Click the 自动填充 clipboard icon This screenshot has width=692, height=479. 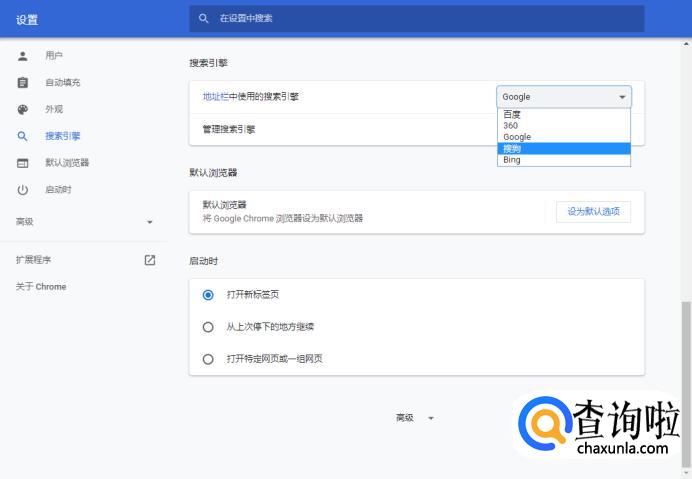point(23,83)
